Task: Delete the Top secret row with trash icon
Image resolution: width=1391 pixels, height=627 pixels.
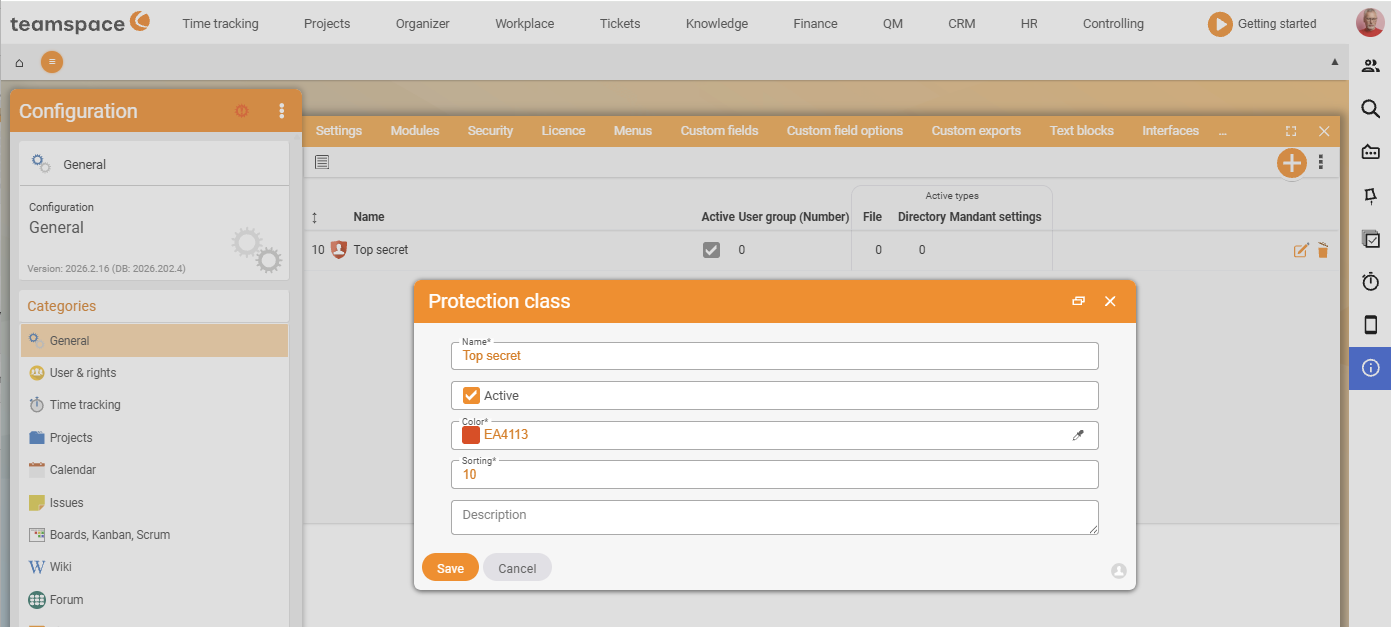Action: [1323, 250]
